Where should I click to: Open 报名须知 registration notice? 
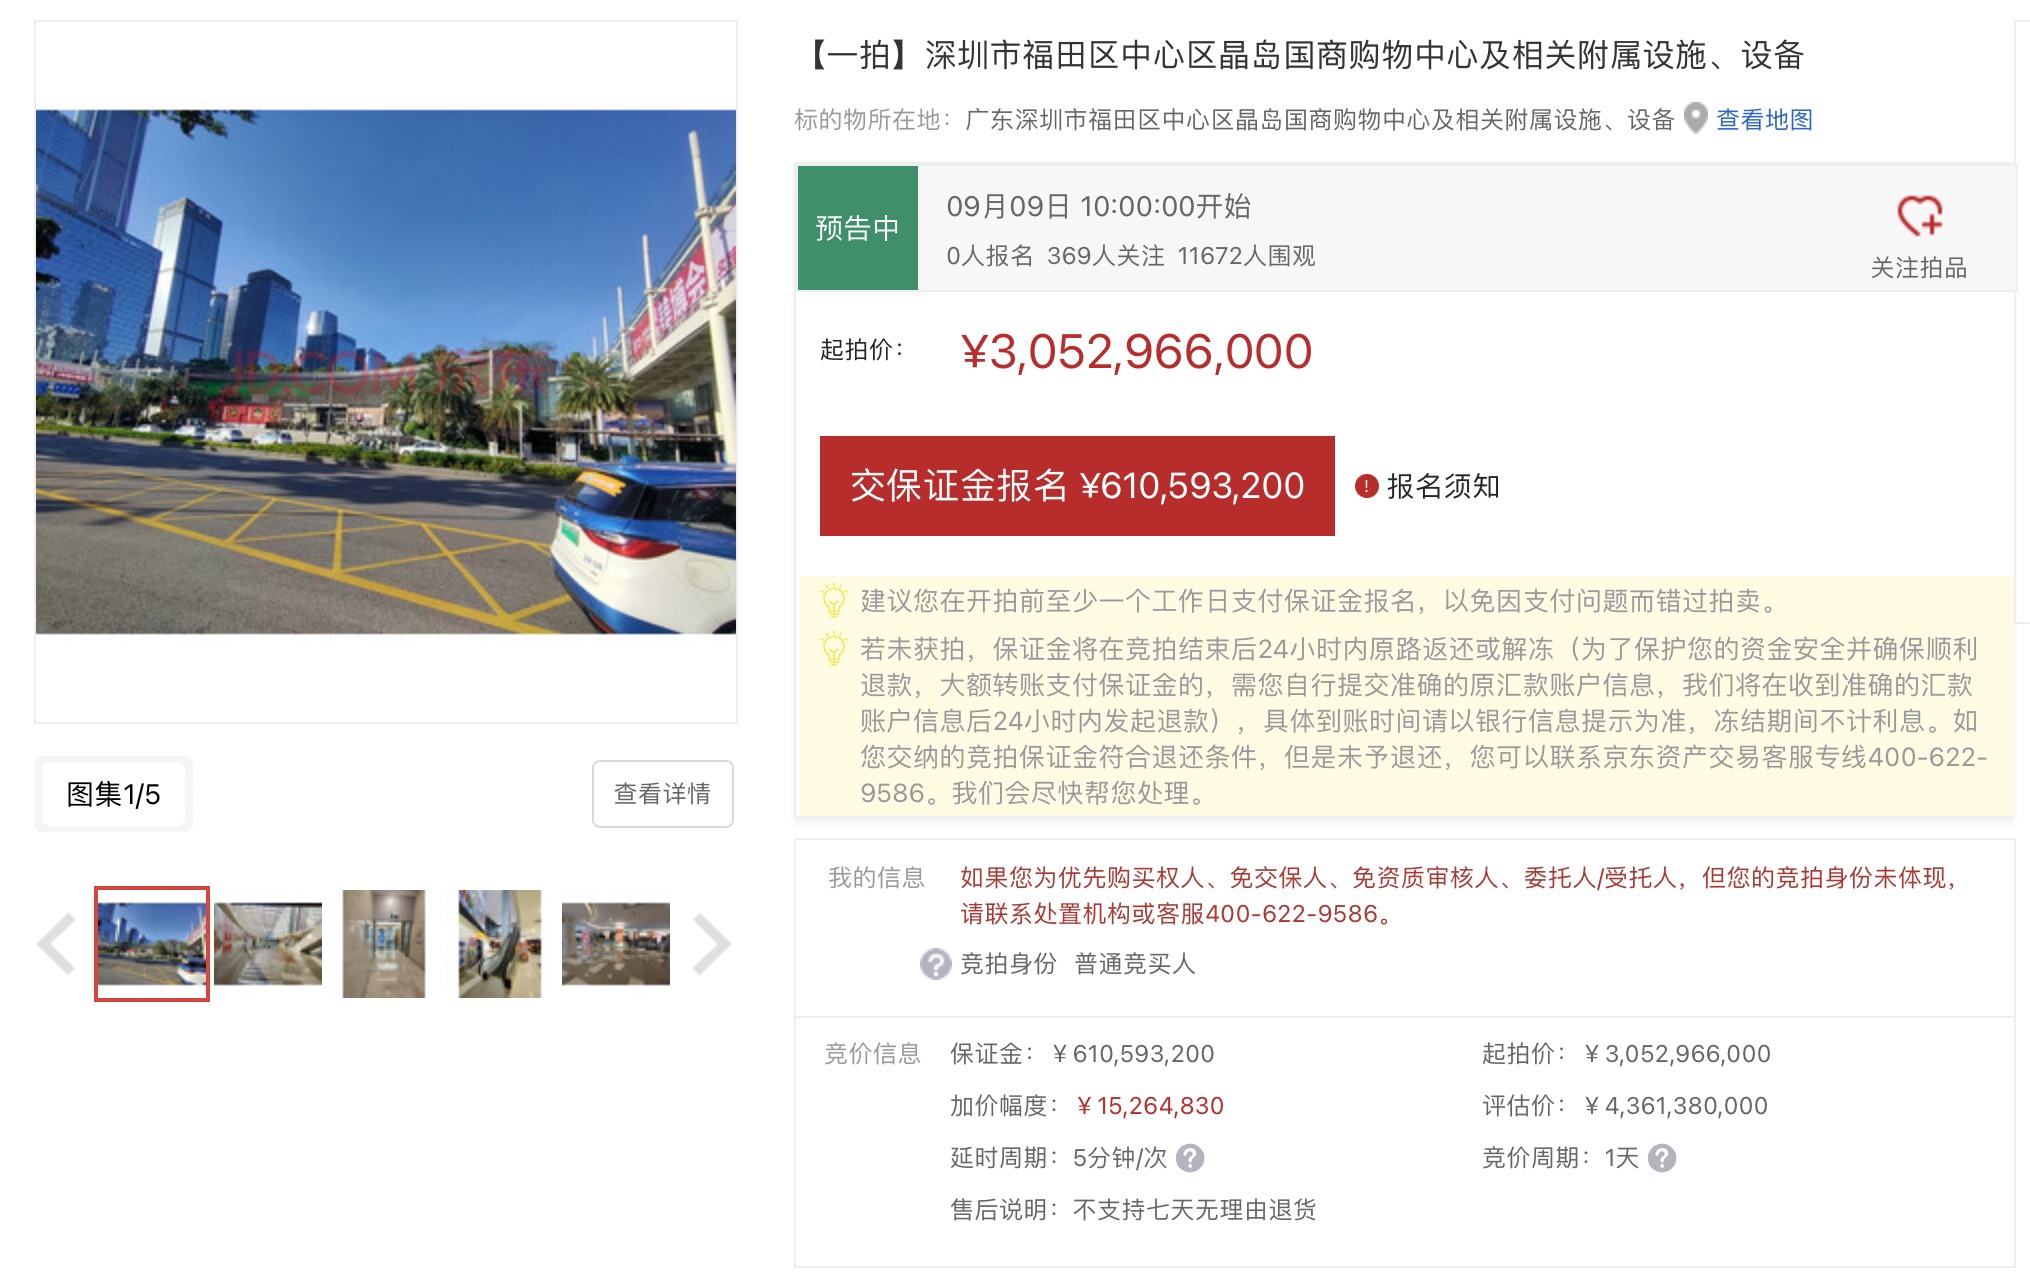(1442, 486)
